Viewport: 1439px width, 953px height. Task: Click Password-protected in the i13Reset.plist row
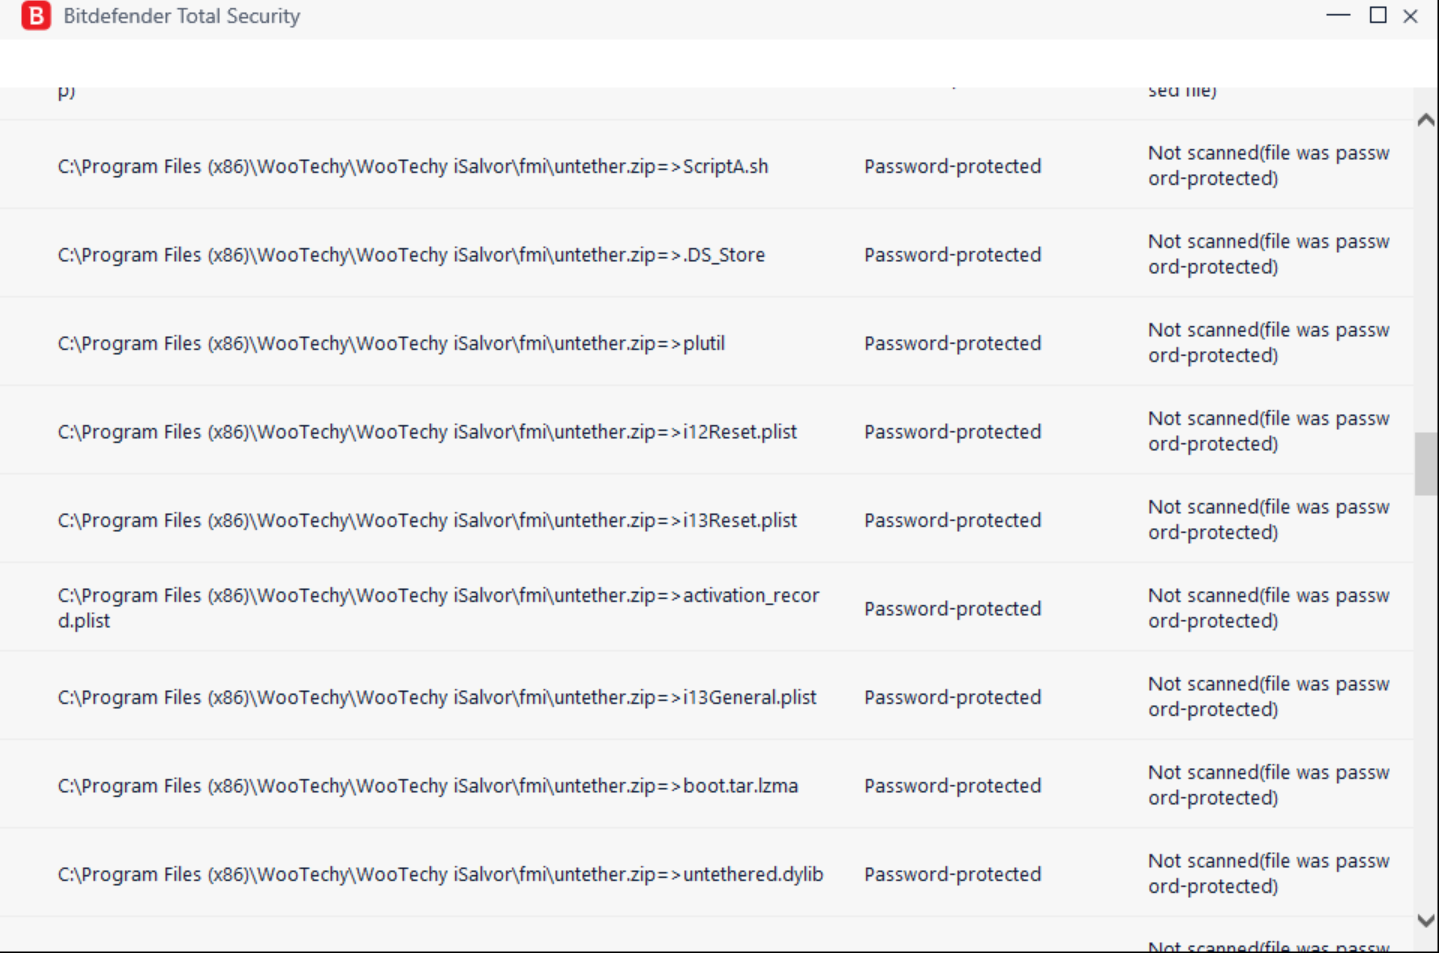(952, 520)
